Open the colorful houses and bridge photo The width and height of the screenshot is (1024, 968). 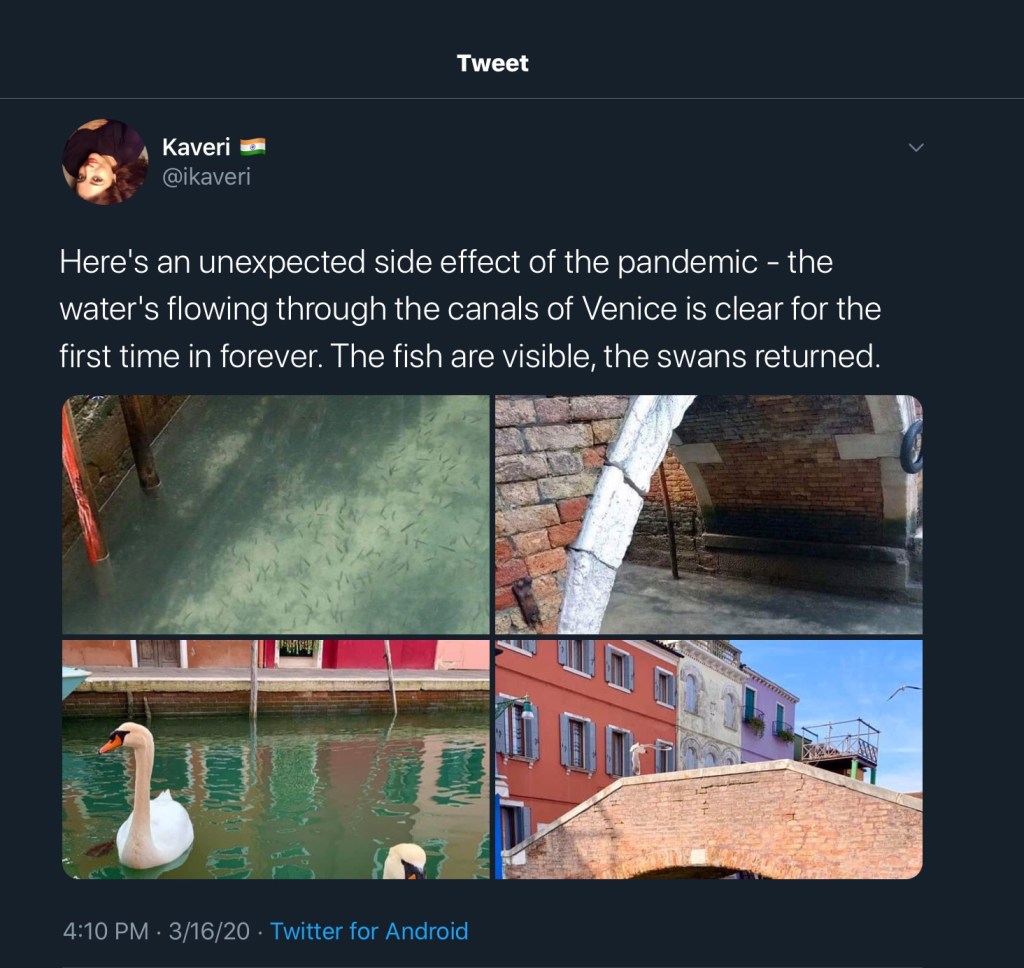click(x=709, y=759)
